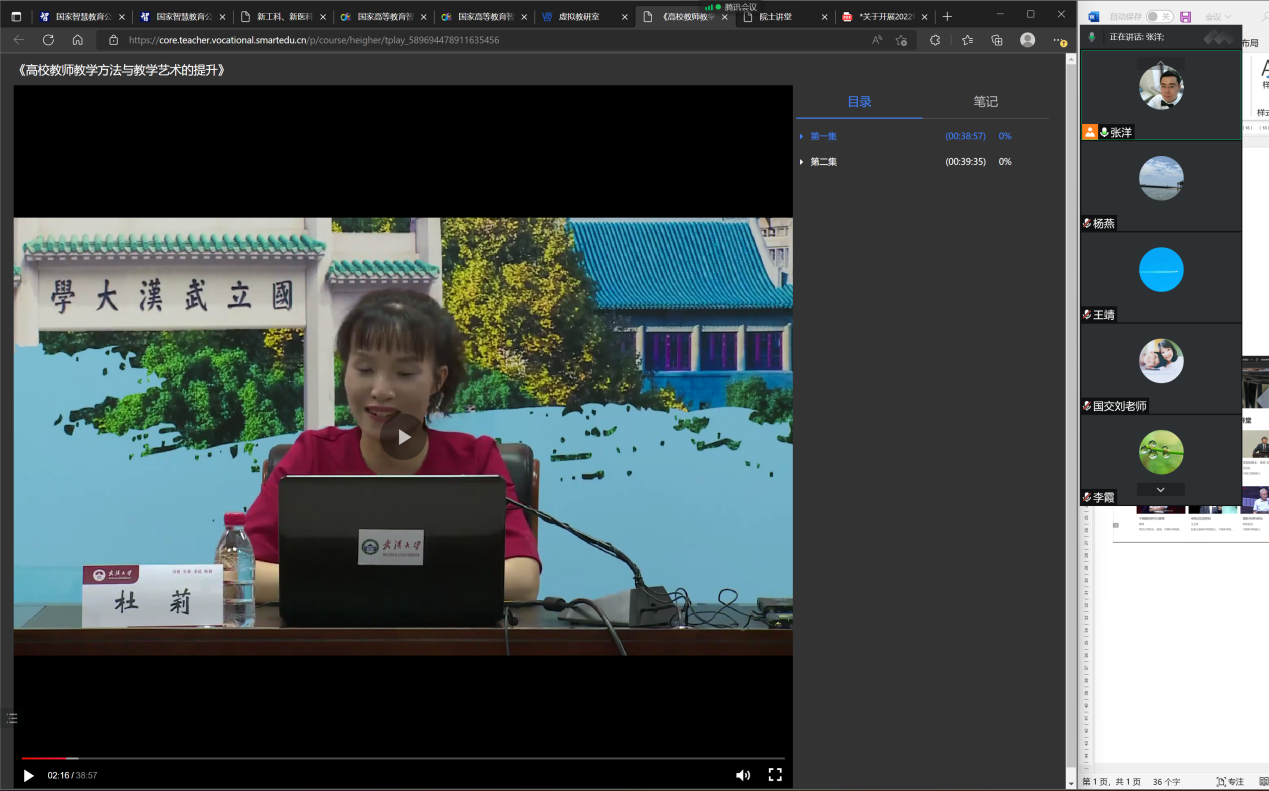Refresh the browser page
This screenshot has height=791, width=1269.
point(48,40)
